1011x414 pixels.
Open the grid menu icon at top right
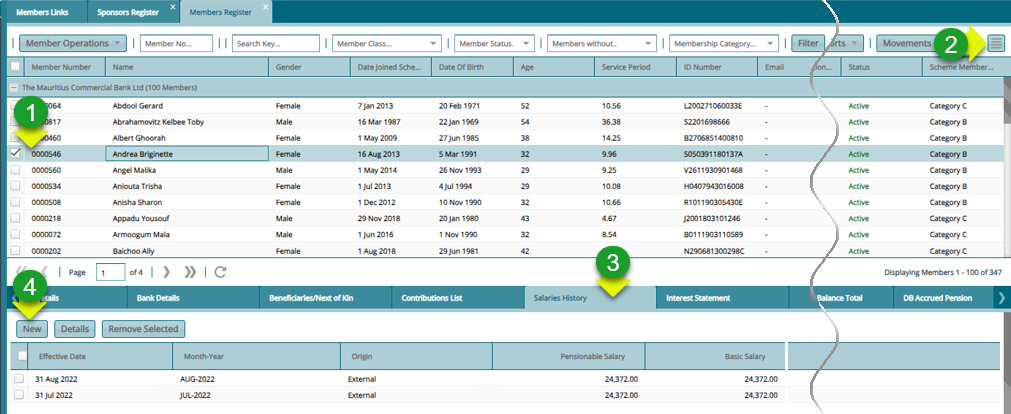pyautogui.click(x=995, y=43)
